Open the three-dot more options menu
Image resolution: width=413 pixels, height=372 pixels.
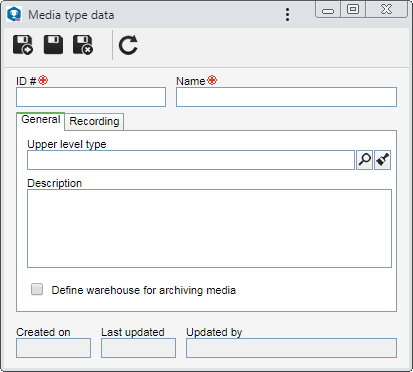[x=287, y=15]
